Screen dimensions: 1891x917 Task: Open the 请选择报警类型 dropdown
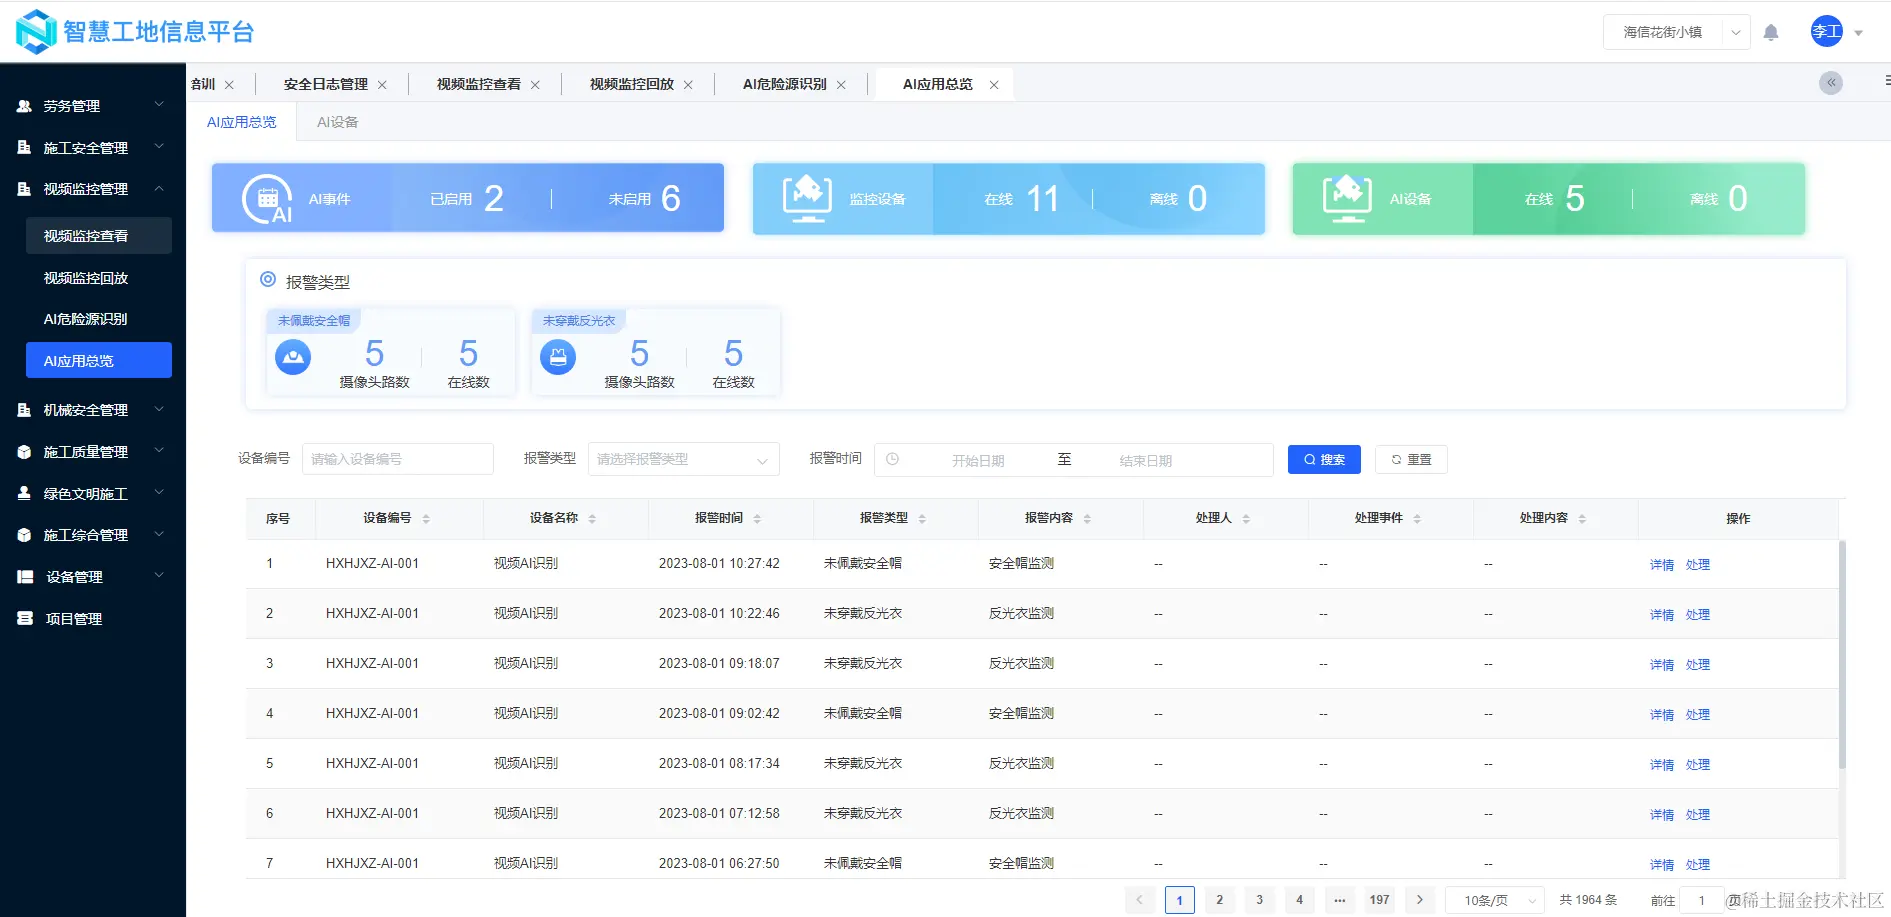tap(683, 459)
